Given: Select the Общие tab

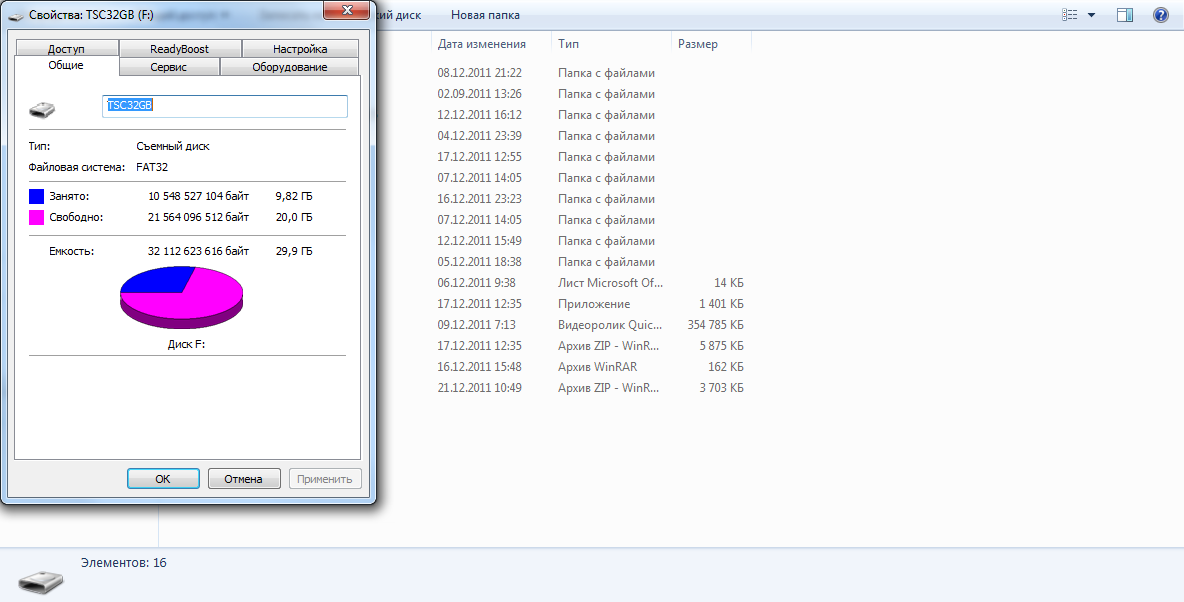Looking at the screenshot, I should click(66, 66).
